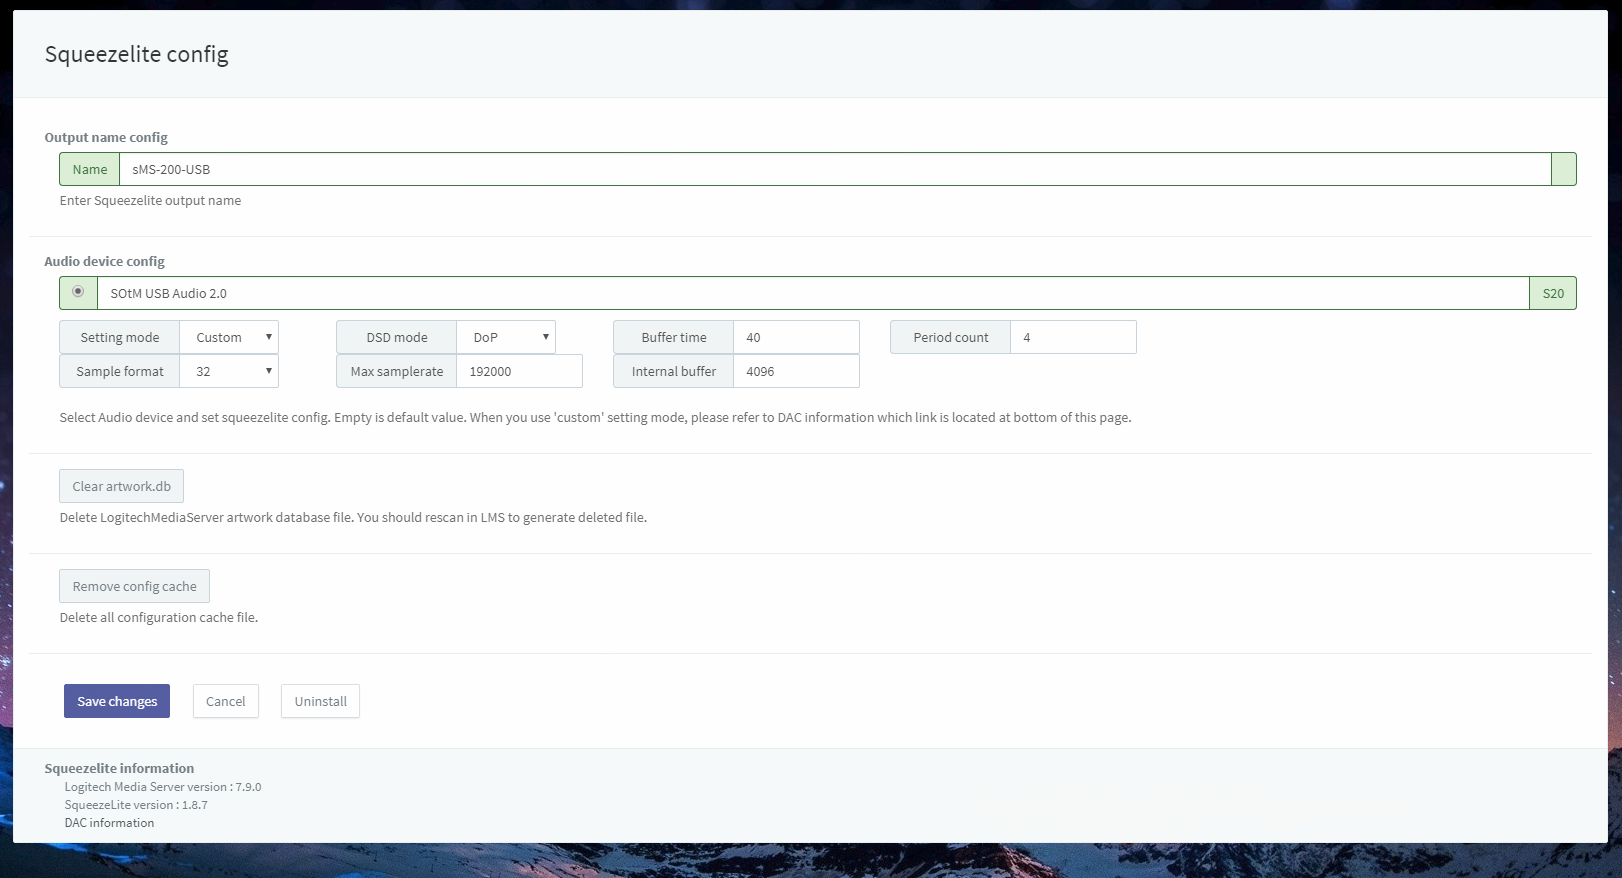Viewport: 1622px width, 878px height.
Task: Click the Buffer time input field
Action: tap(796, 338)
